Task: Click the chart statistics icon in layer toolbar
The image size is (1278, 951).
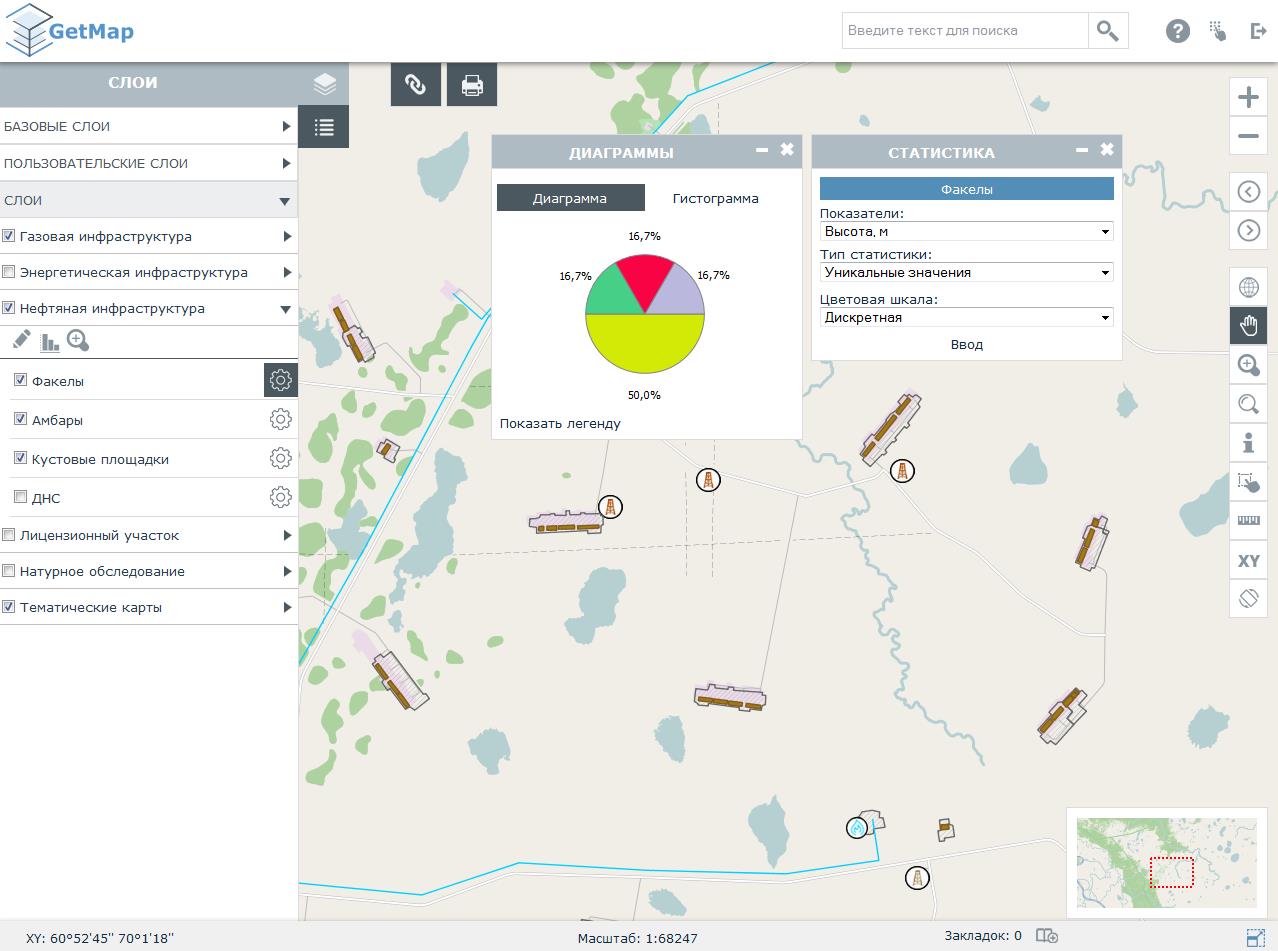Action: click(50, 342)
